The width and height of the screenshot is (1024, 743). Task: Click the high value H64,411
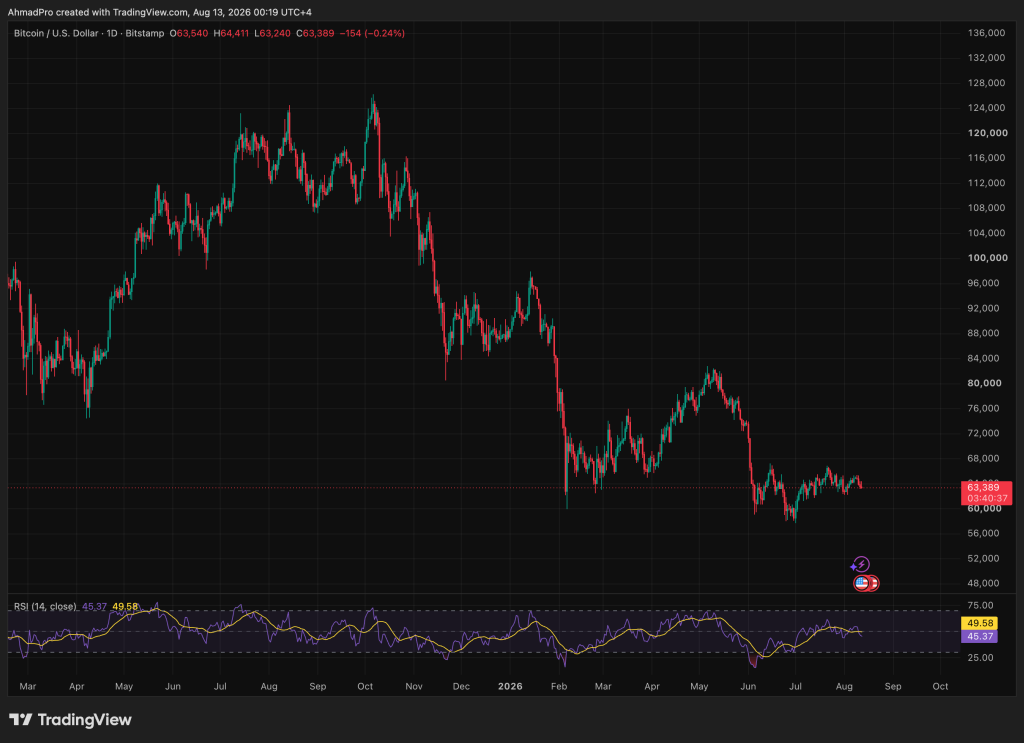[231, 33]
